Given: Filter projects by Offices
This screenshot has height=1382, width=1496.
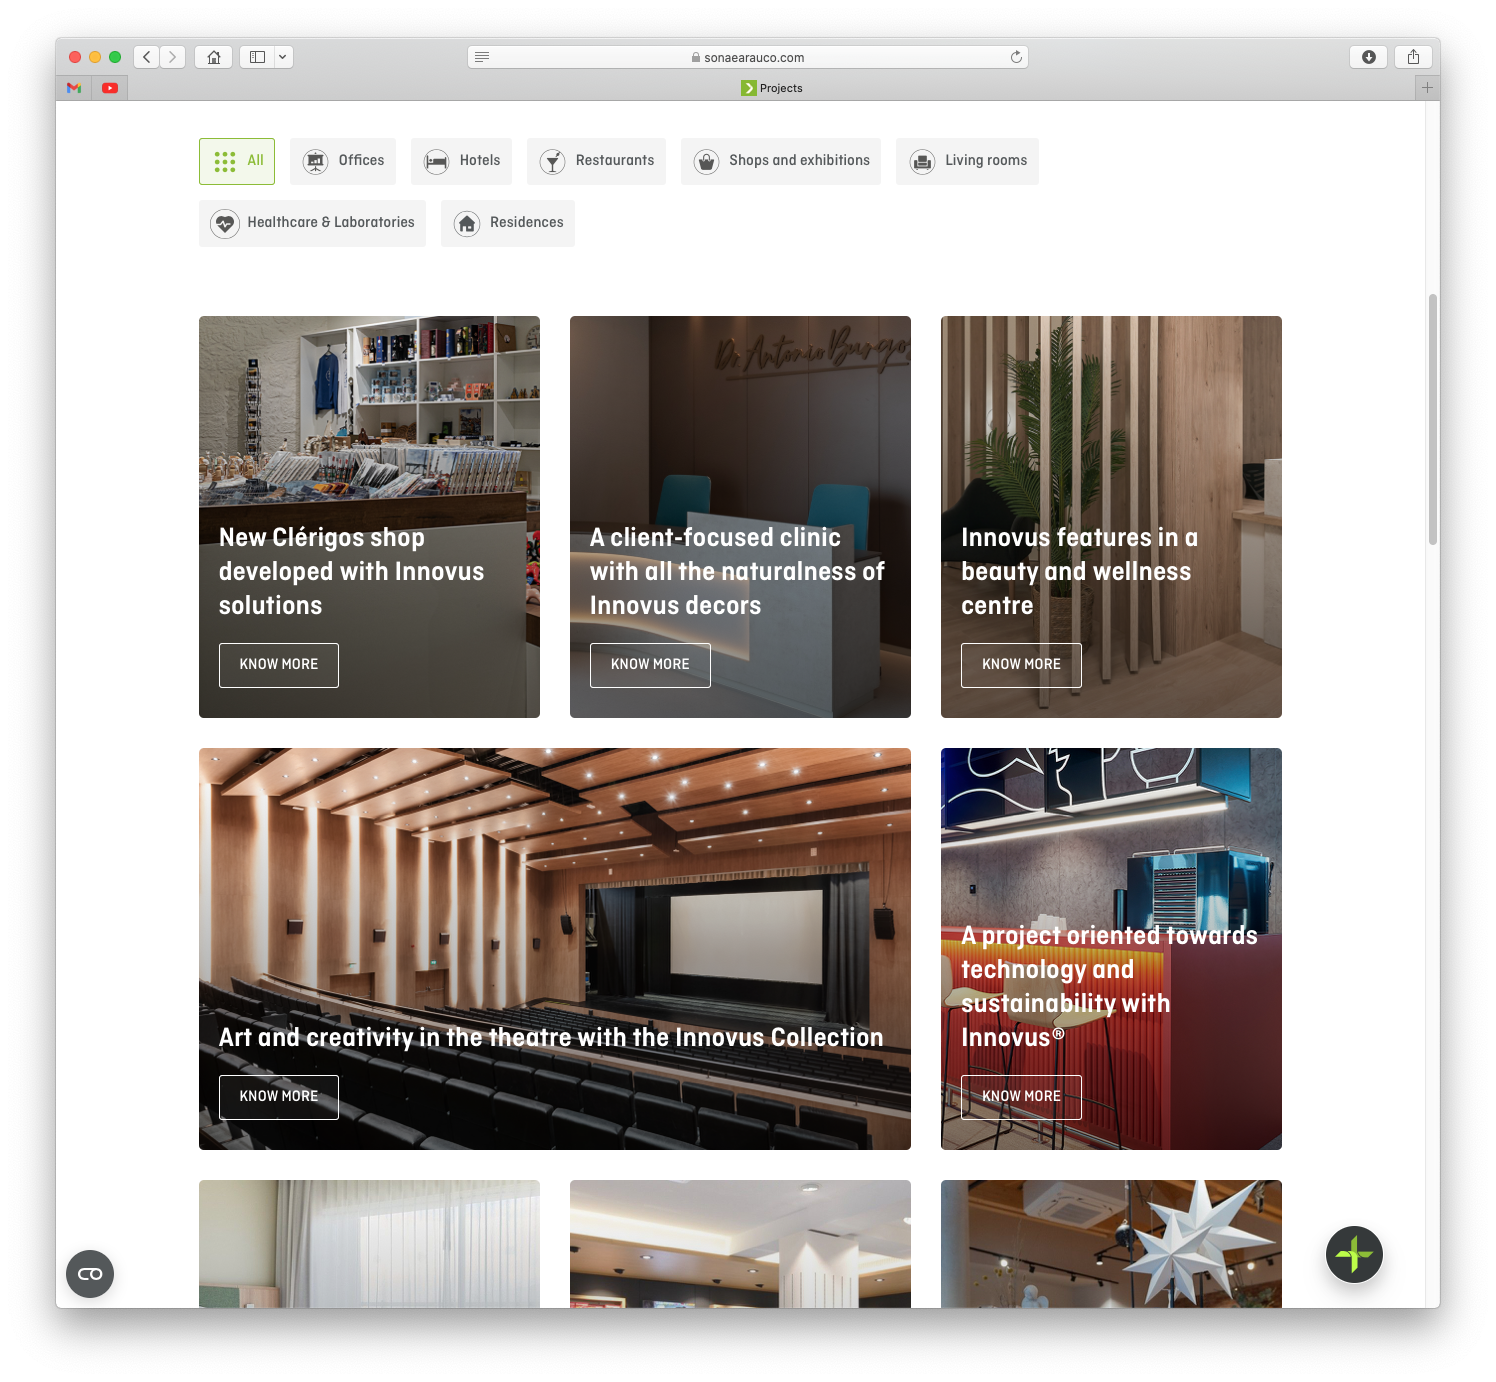Looking at the screenshot, I should 343,161.
